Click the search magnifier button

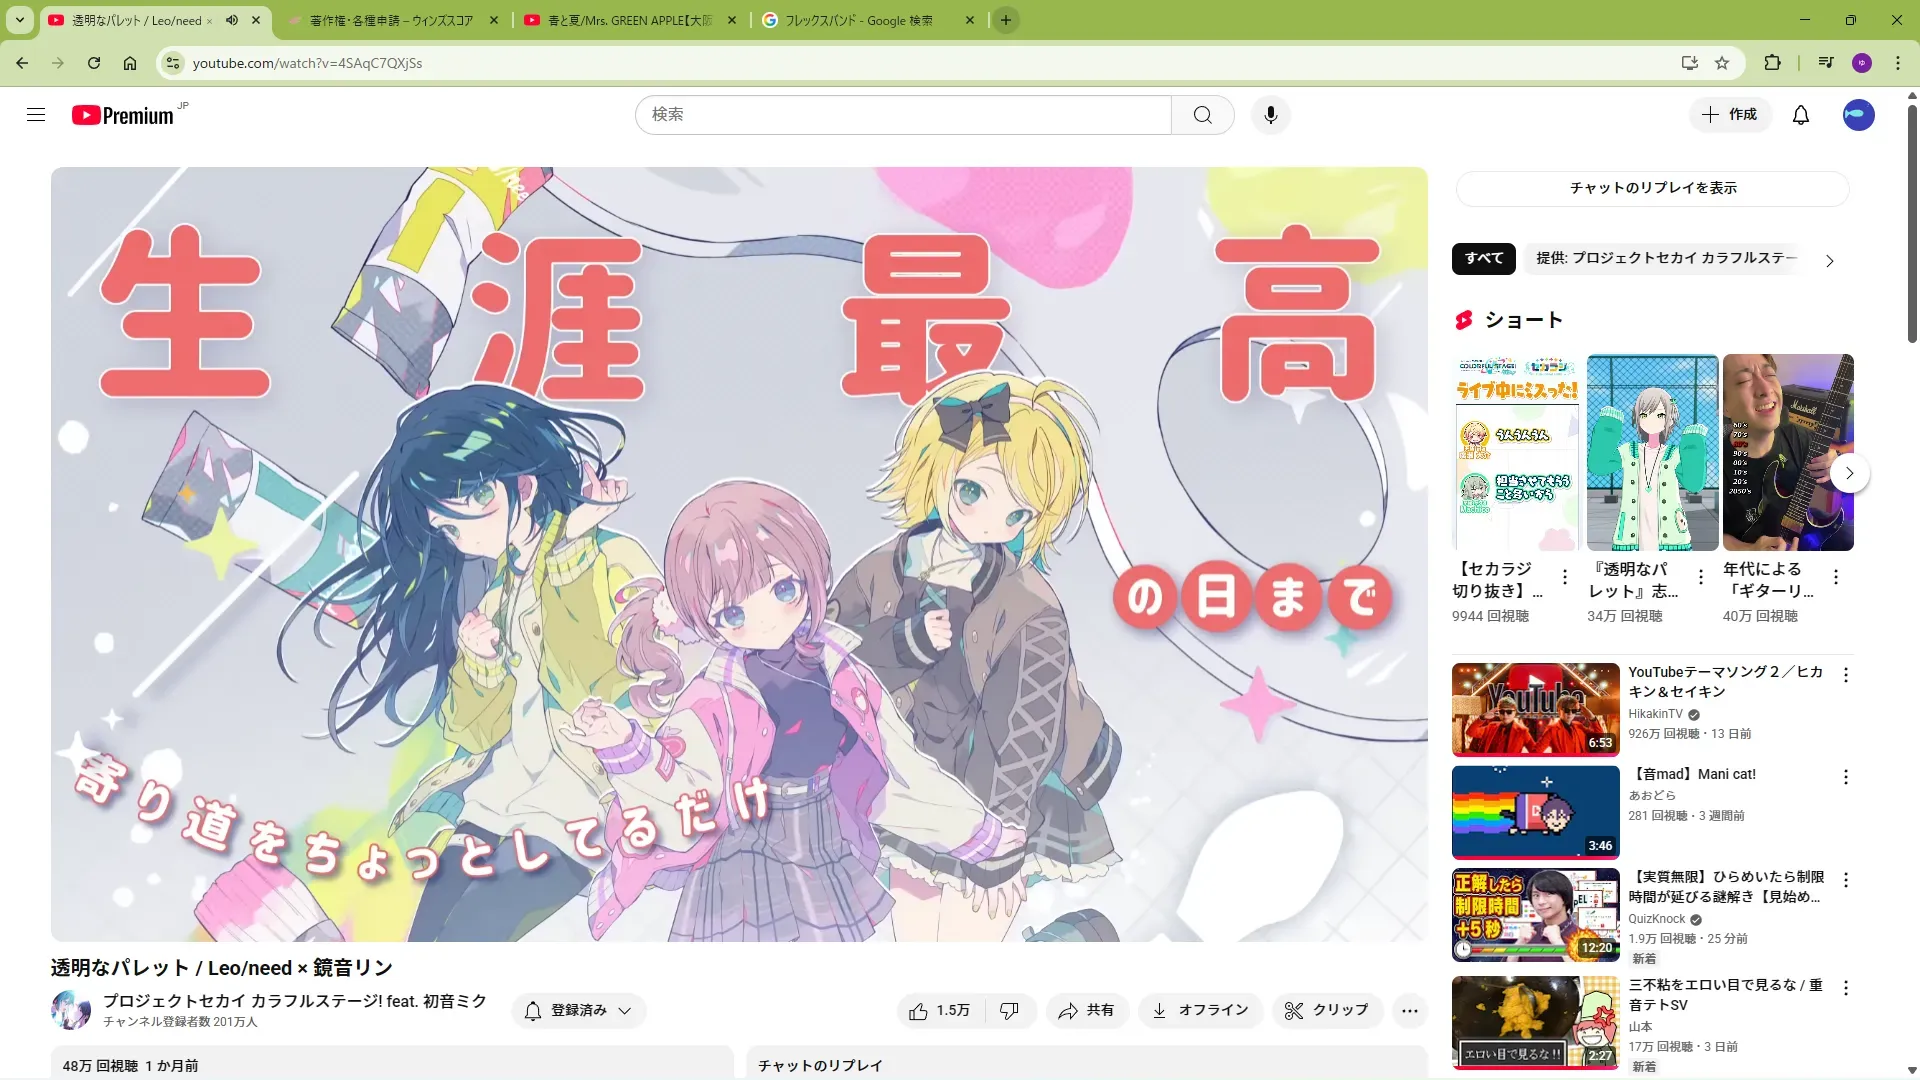pyautogui.click(x=1202, y=115)
